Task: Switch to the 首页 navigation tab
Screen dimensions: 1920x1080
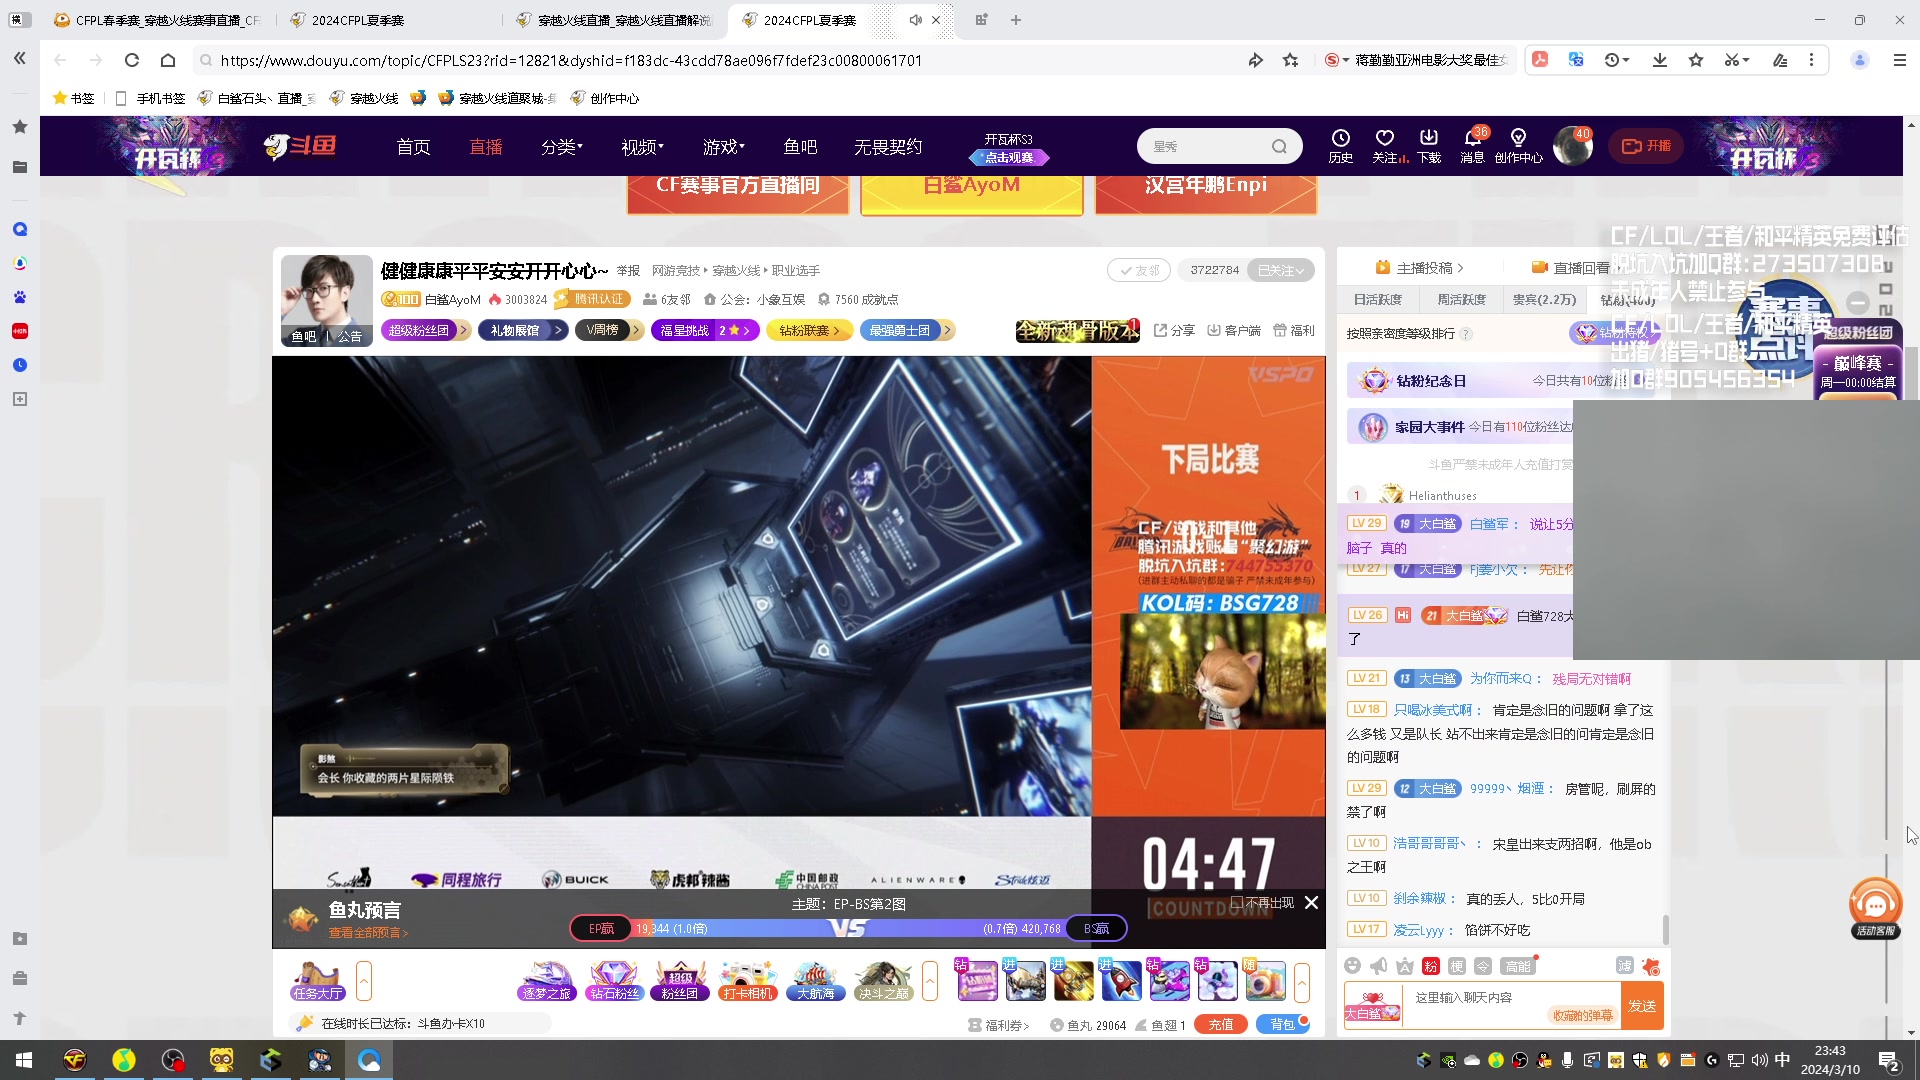Action: tap(413, 146)
